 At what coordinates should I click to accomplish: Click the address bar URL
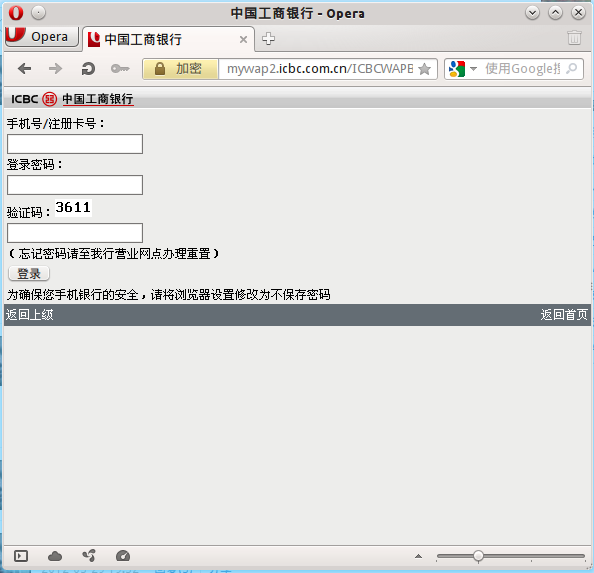320,69
